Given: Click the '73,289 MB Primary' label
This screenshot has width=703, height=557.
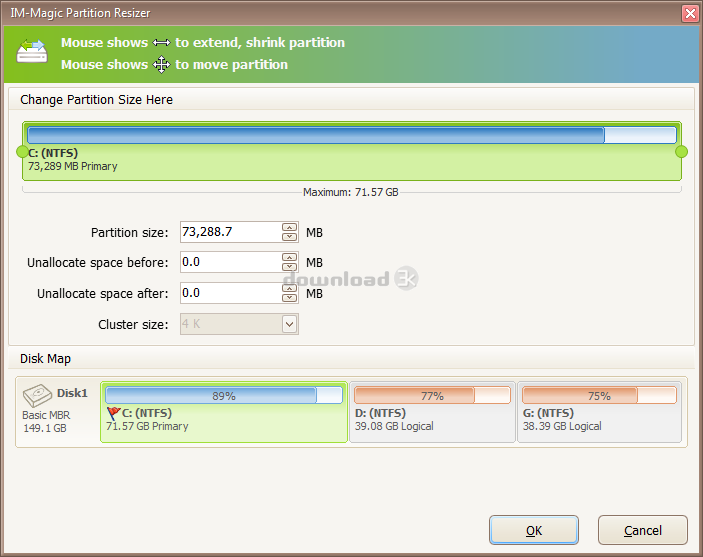Looking at the screenshot, I should point(73,166).
